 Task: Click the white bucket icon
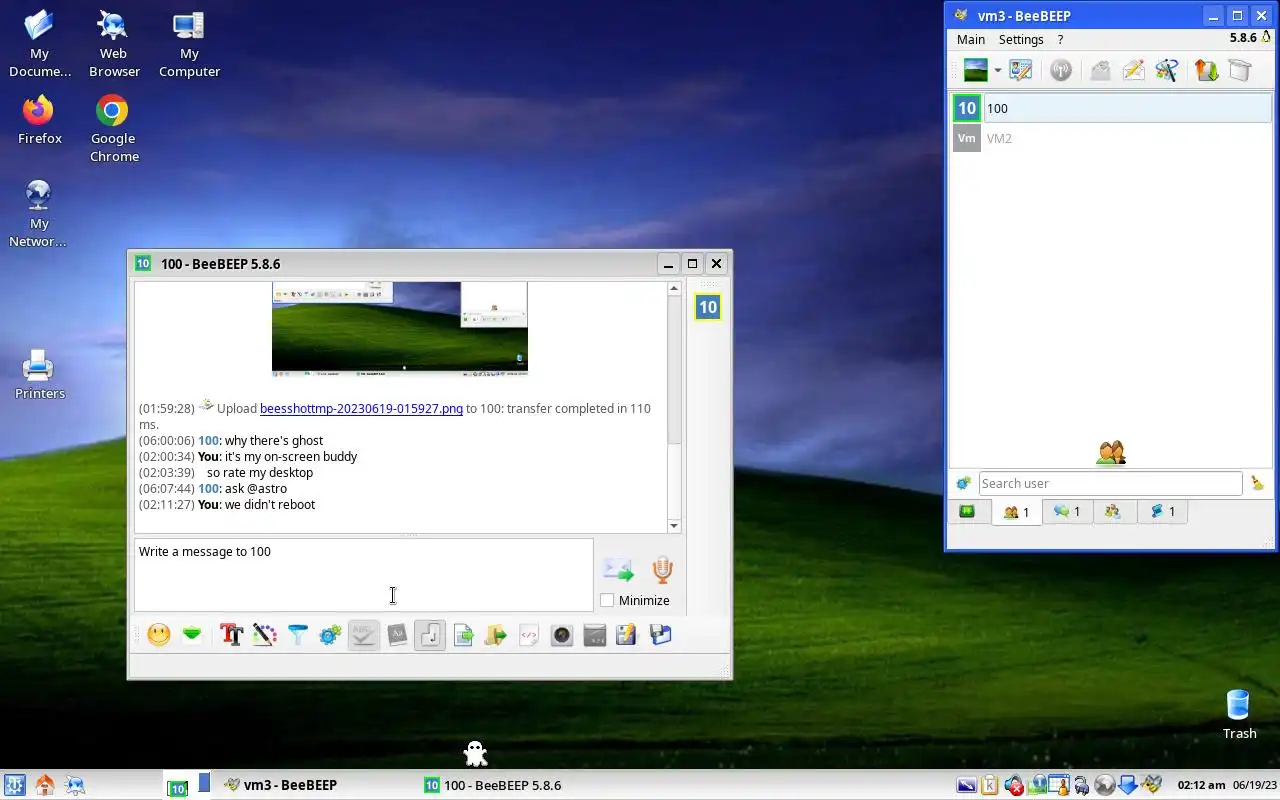click(1239, 70)
